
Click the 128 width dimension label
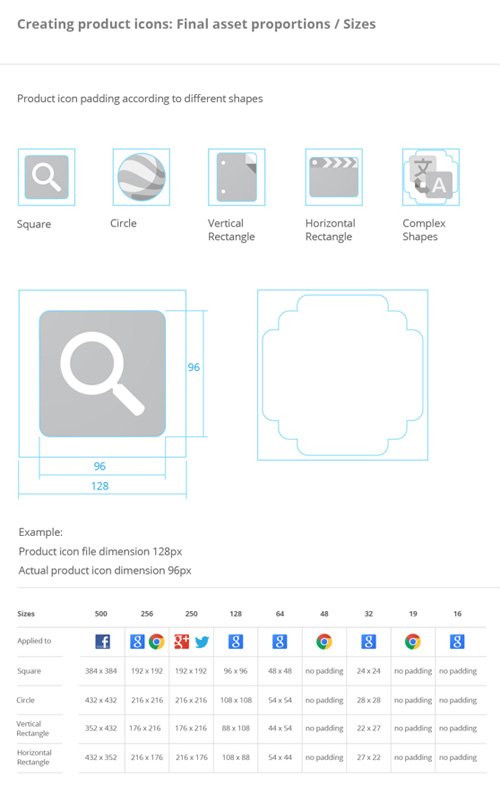[x=100, y=486]
